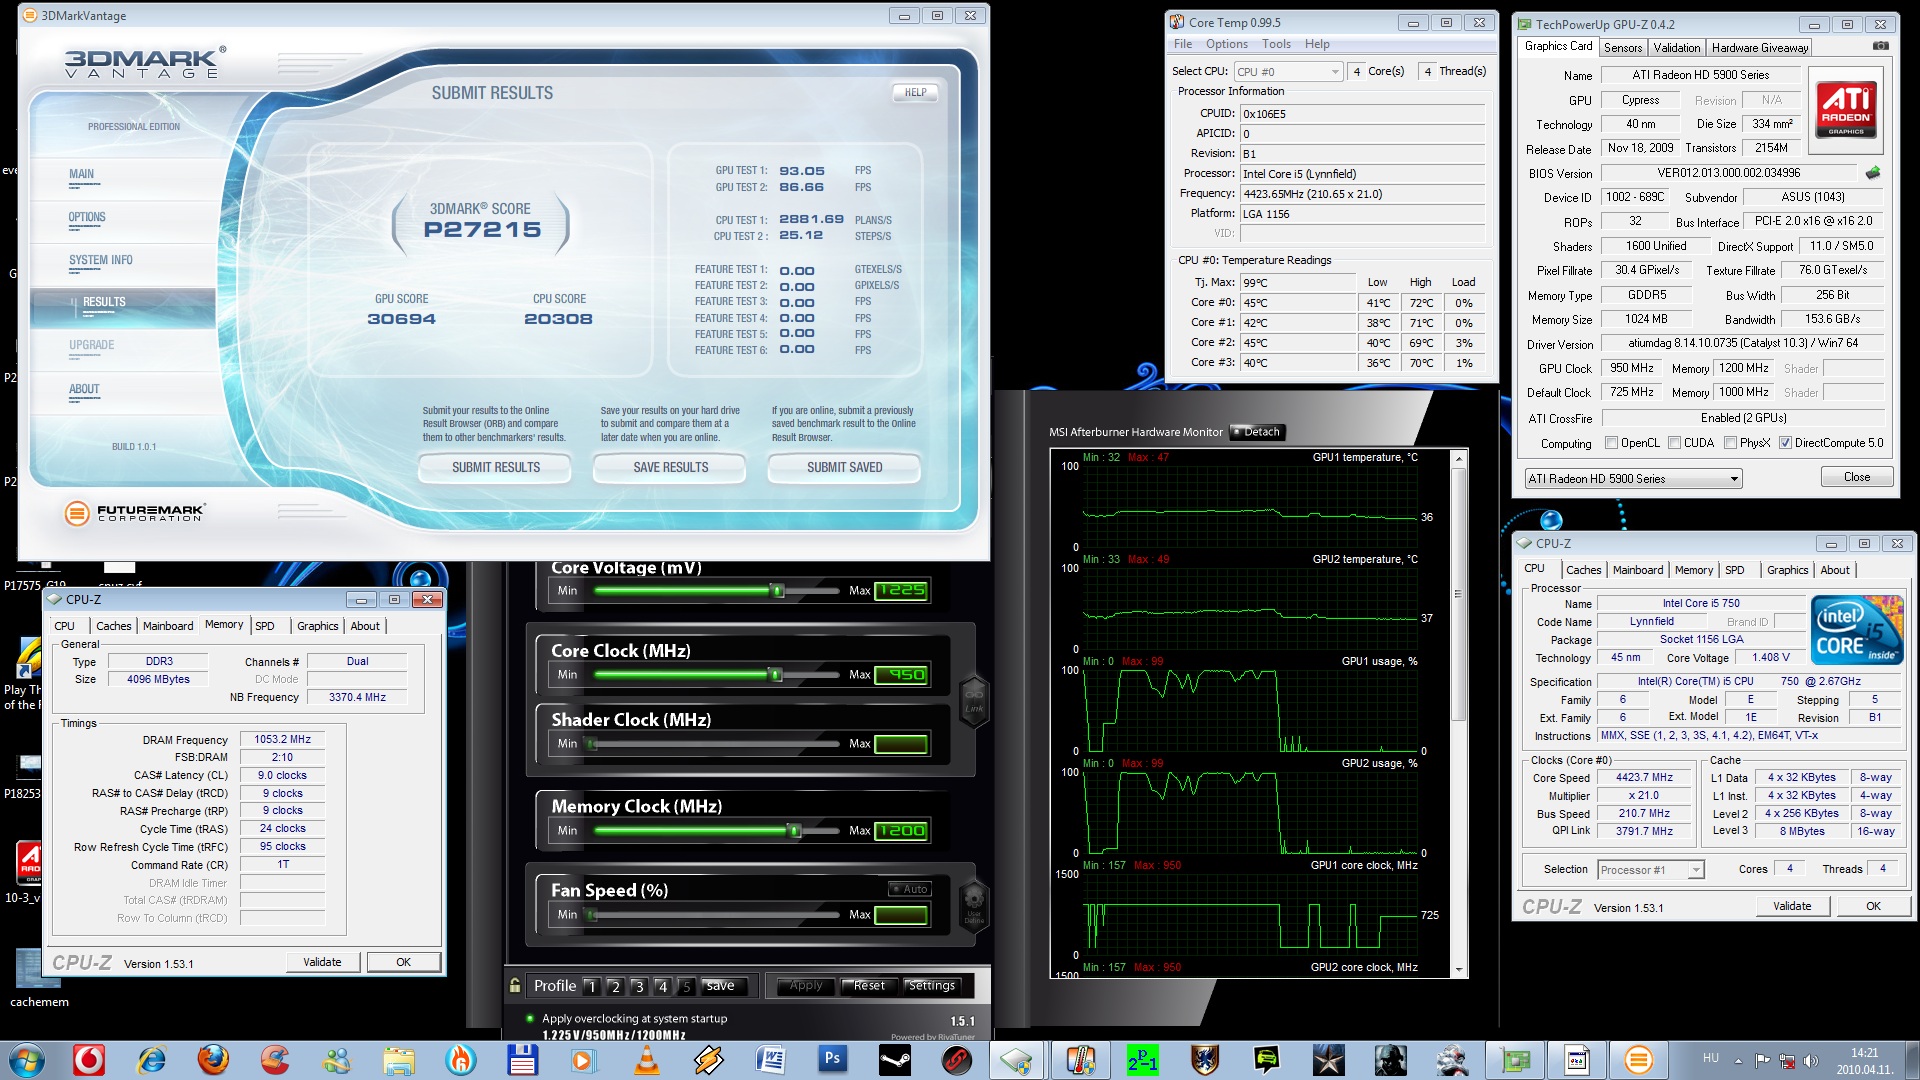1920x1080 pixels.
Task: Open Core Temp Options menu
Action: click(1226, 44)
